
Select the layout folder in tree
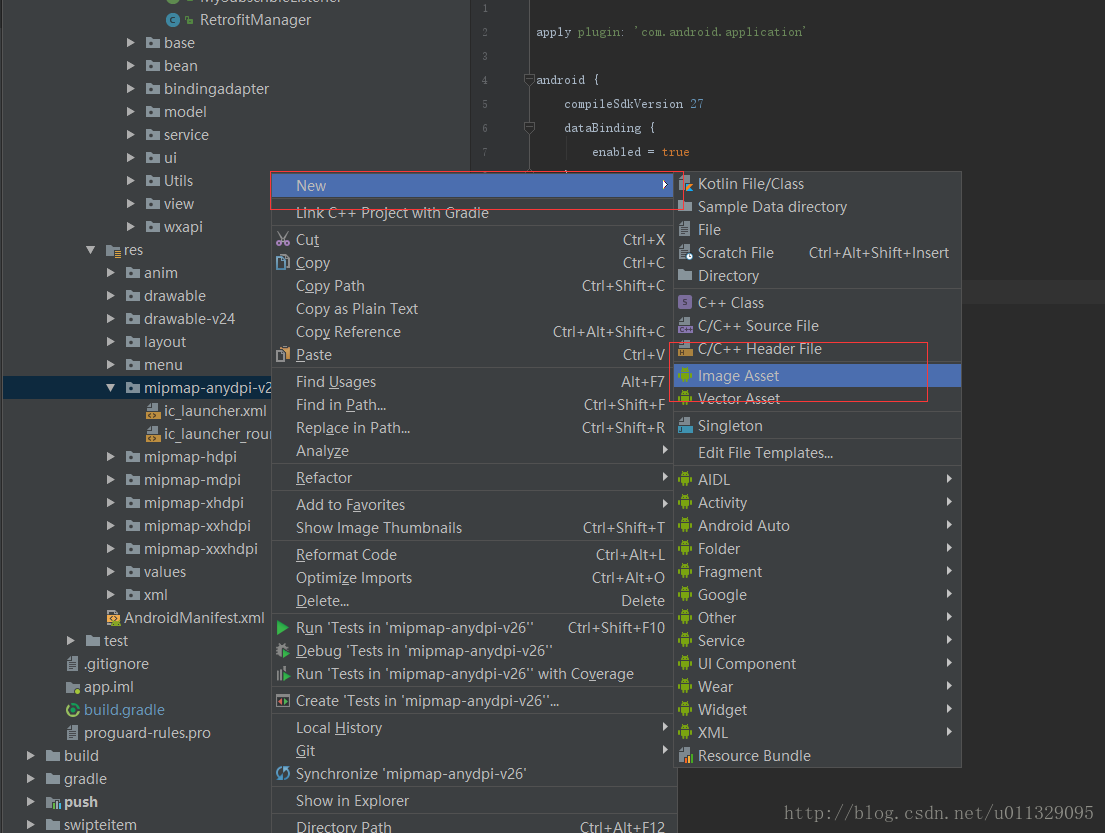(x=164, y=342)
